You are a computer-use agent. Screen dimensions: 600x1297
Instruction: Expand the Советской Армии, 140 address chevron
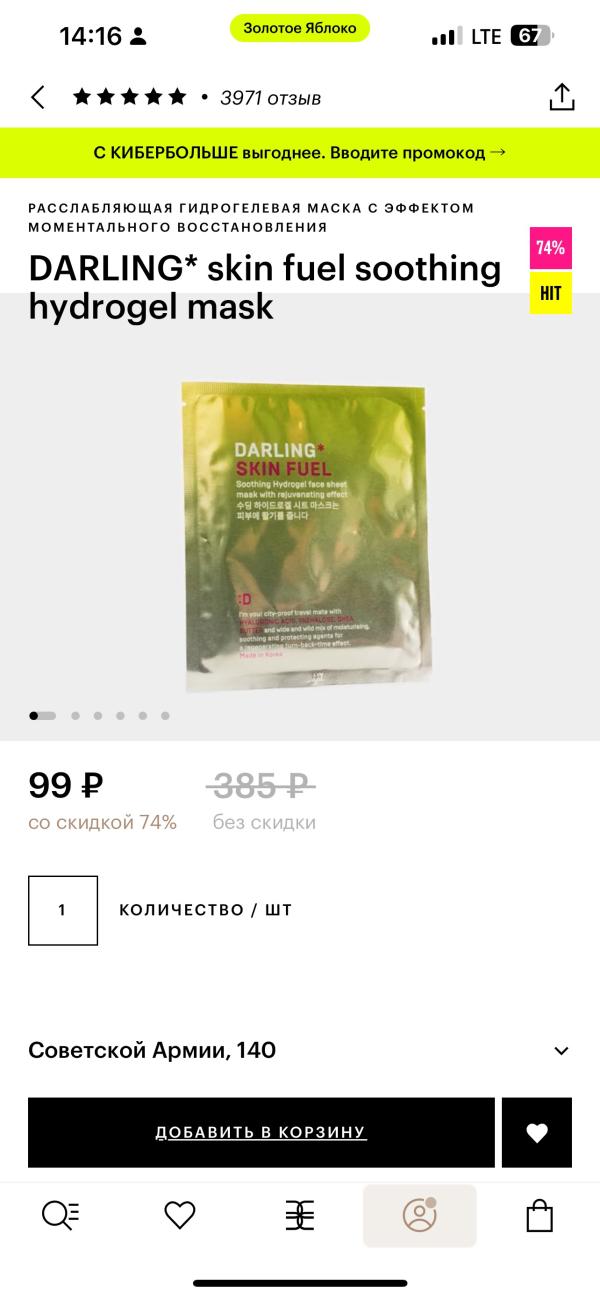(x=562, y=1051)
